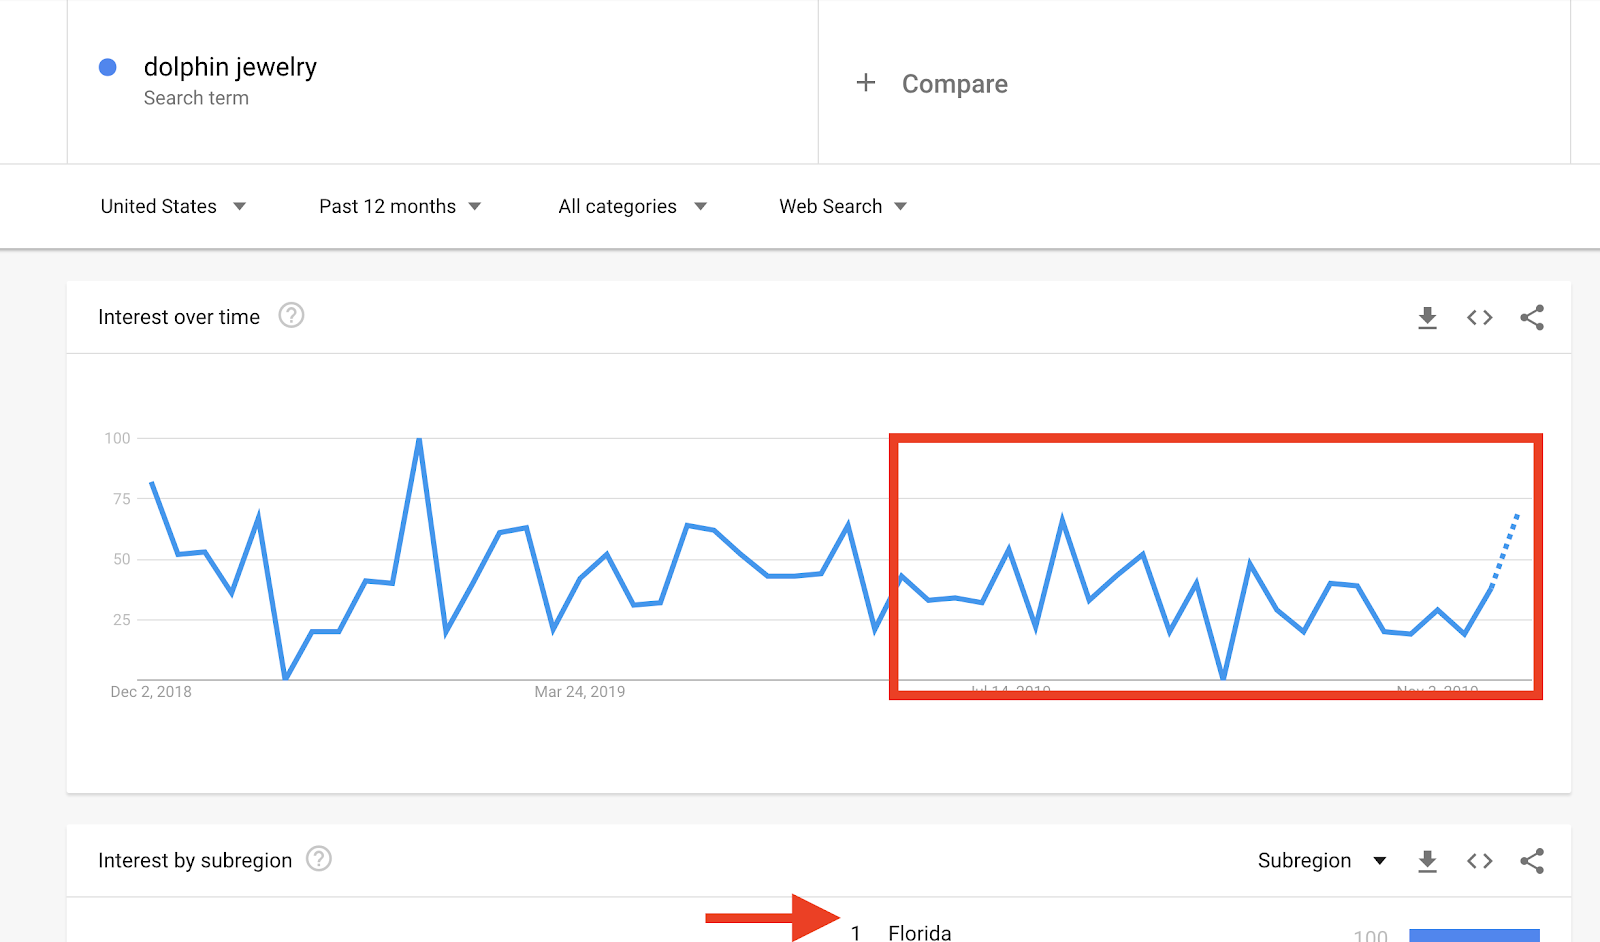1600x942 pixels.
Task: Download Interest over time data
Action: [x=1427, y=318]
